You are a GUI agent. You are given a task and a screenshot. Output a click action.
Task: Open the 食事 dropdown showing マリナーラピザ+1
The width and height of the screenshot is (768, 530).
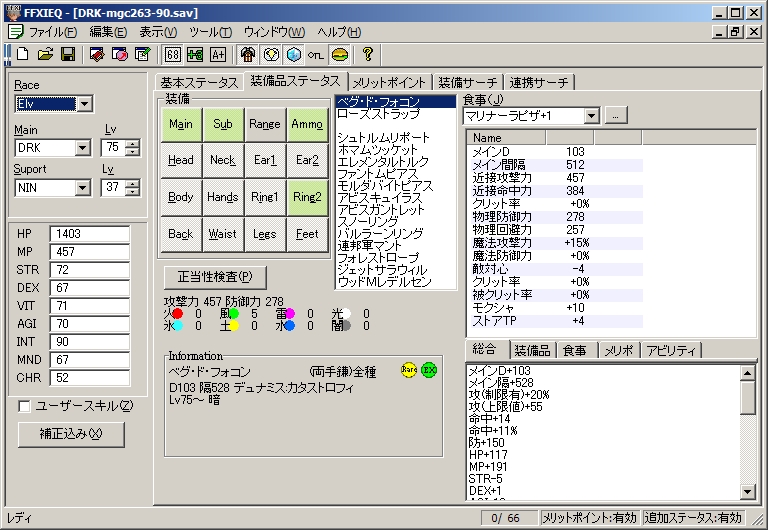click(x=592, y=116)
